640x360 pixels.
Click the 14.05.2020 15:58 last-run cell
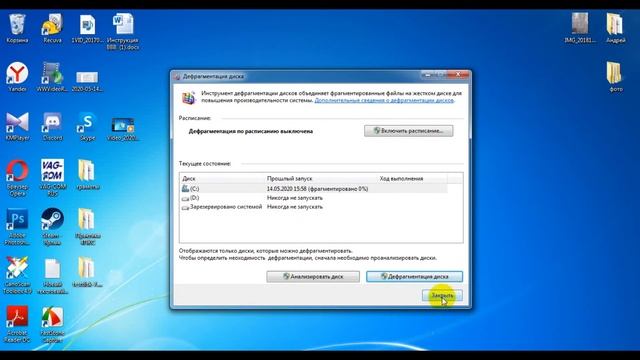tap(318, 189)
